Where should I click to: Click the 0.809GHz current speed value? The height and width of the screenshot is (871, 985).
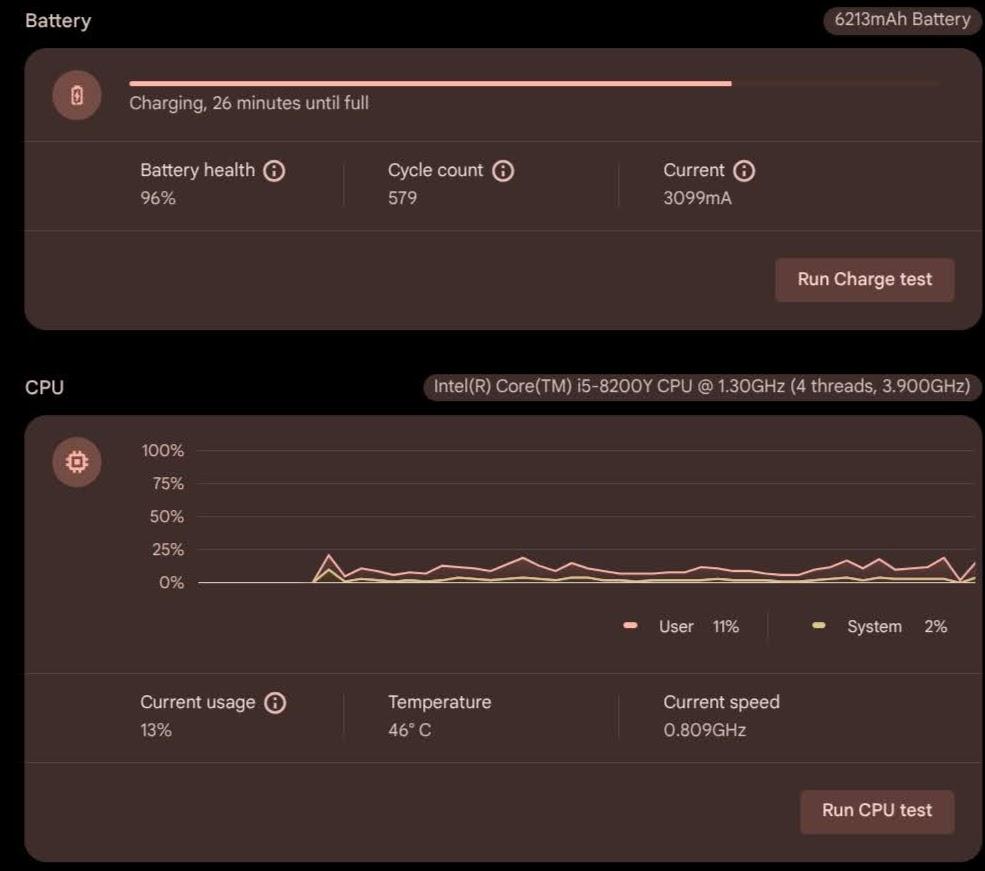pyautogui.click(x=704, y=731)
